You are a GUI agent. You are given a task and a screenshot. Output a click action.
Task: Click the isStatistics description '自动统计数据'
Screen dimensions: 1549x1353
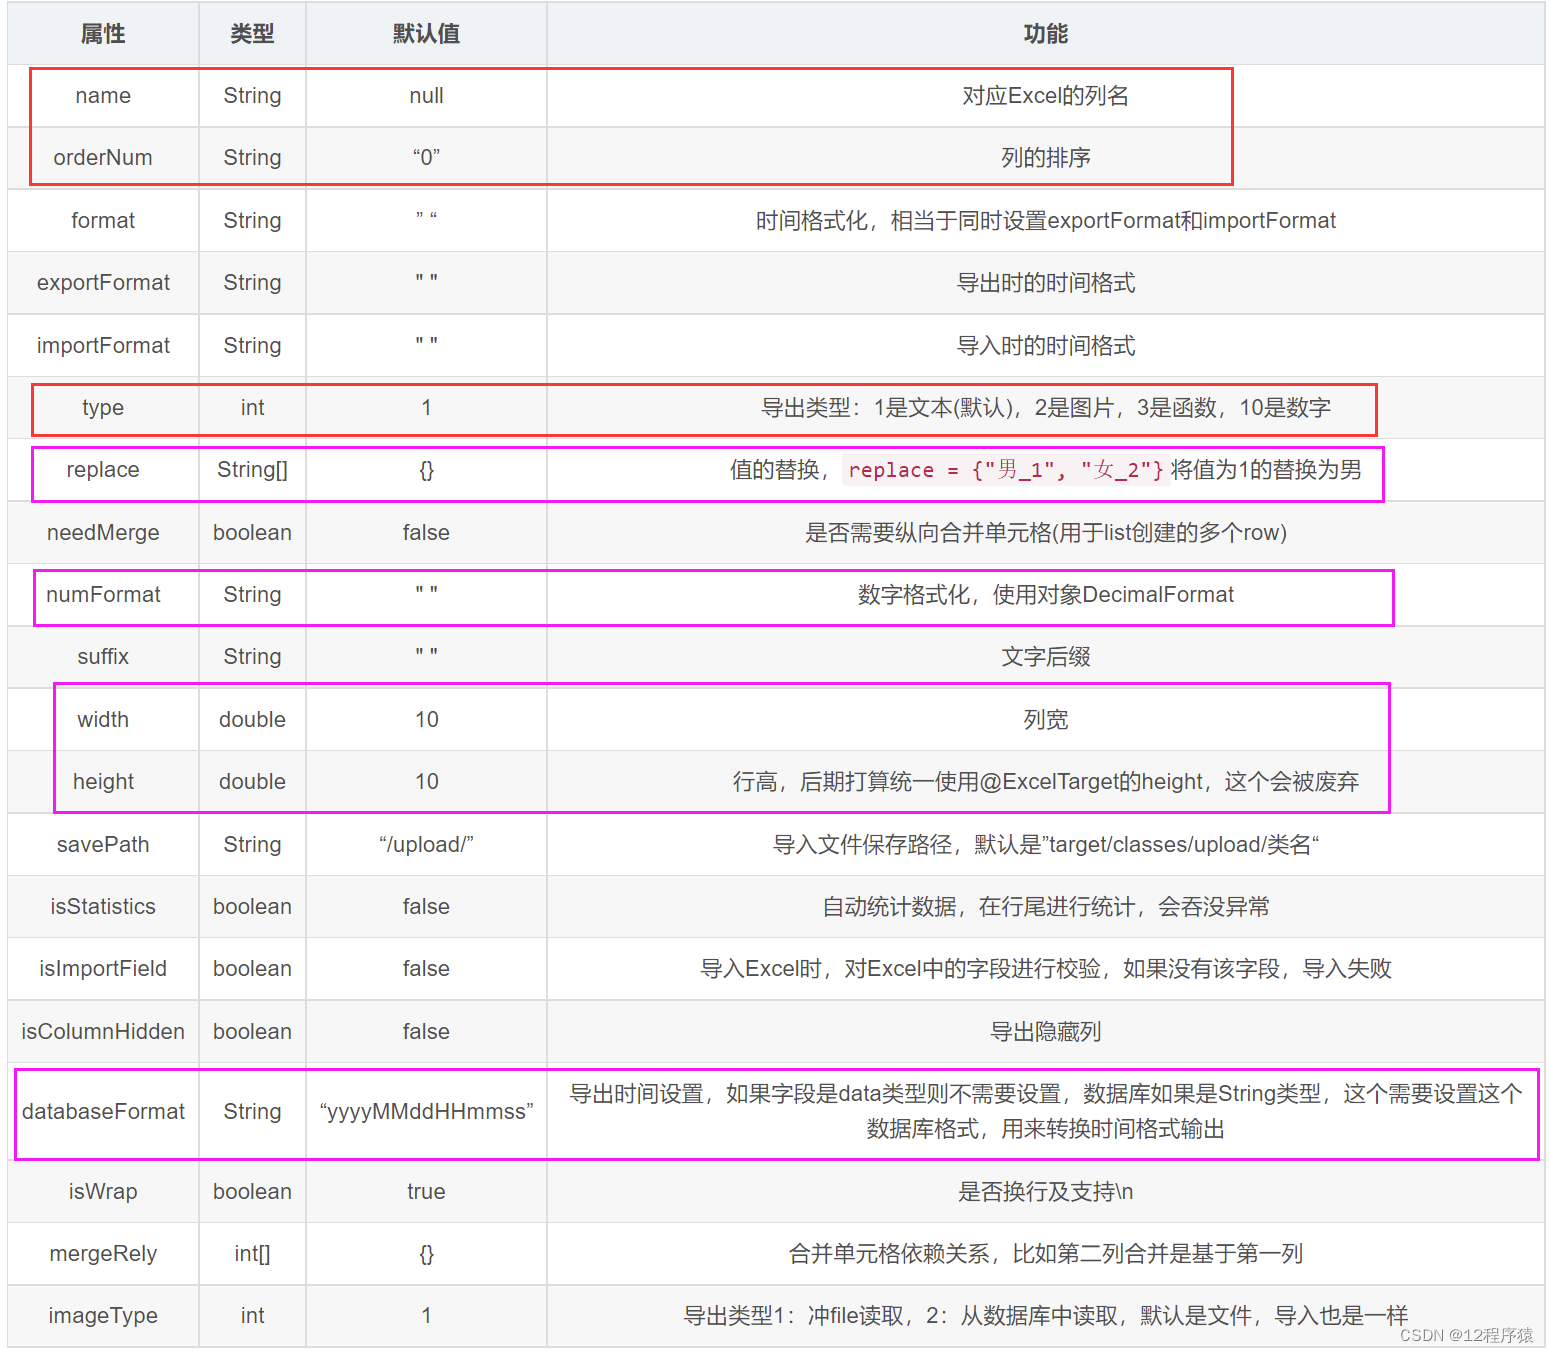tap(1045, 907)
